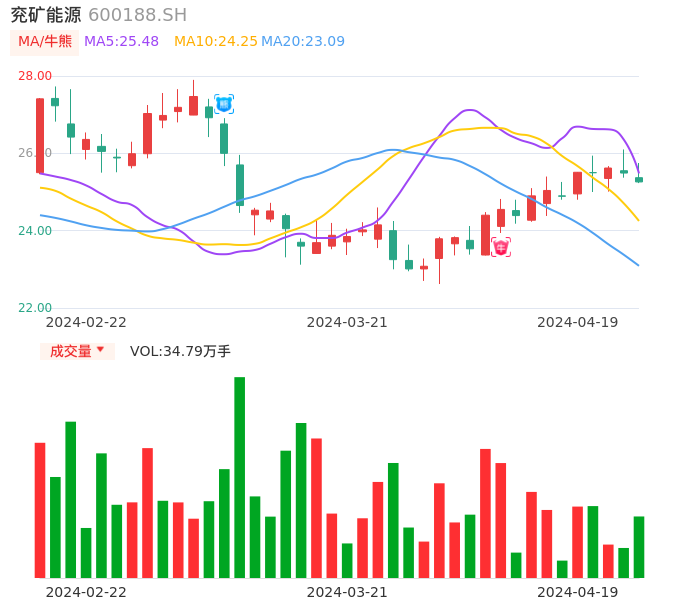
Task: Click the 22.00 price axis label
Action: [35, 308]
